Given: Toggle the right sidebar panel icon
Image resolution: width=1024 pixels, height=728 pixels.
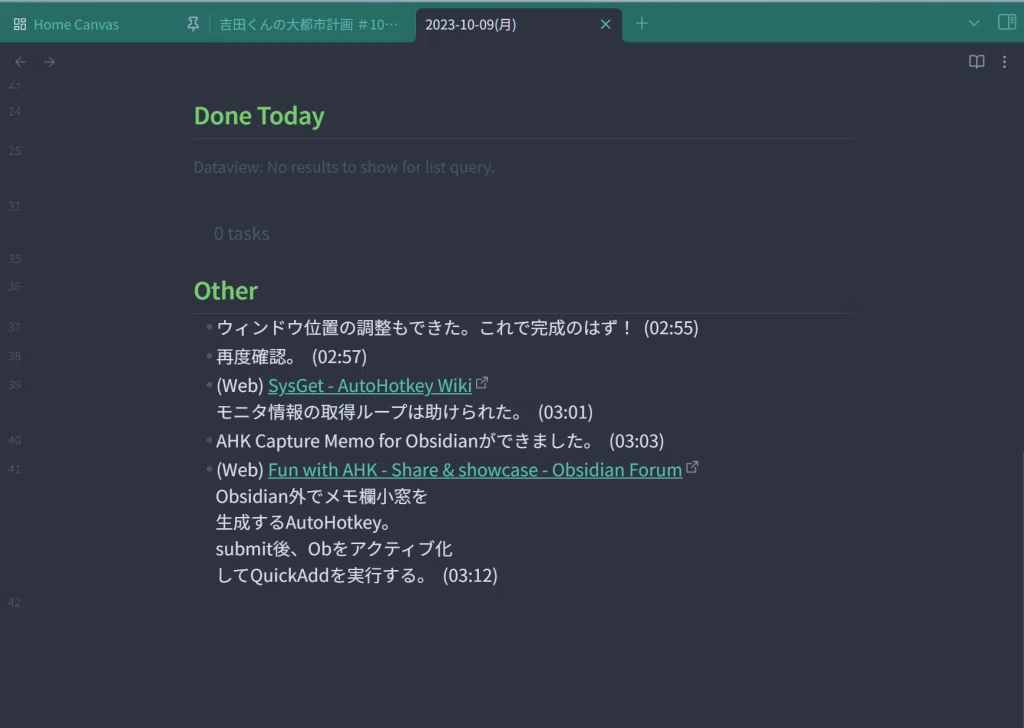Looking at the screenshot, I should click(1006, 22).
